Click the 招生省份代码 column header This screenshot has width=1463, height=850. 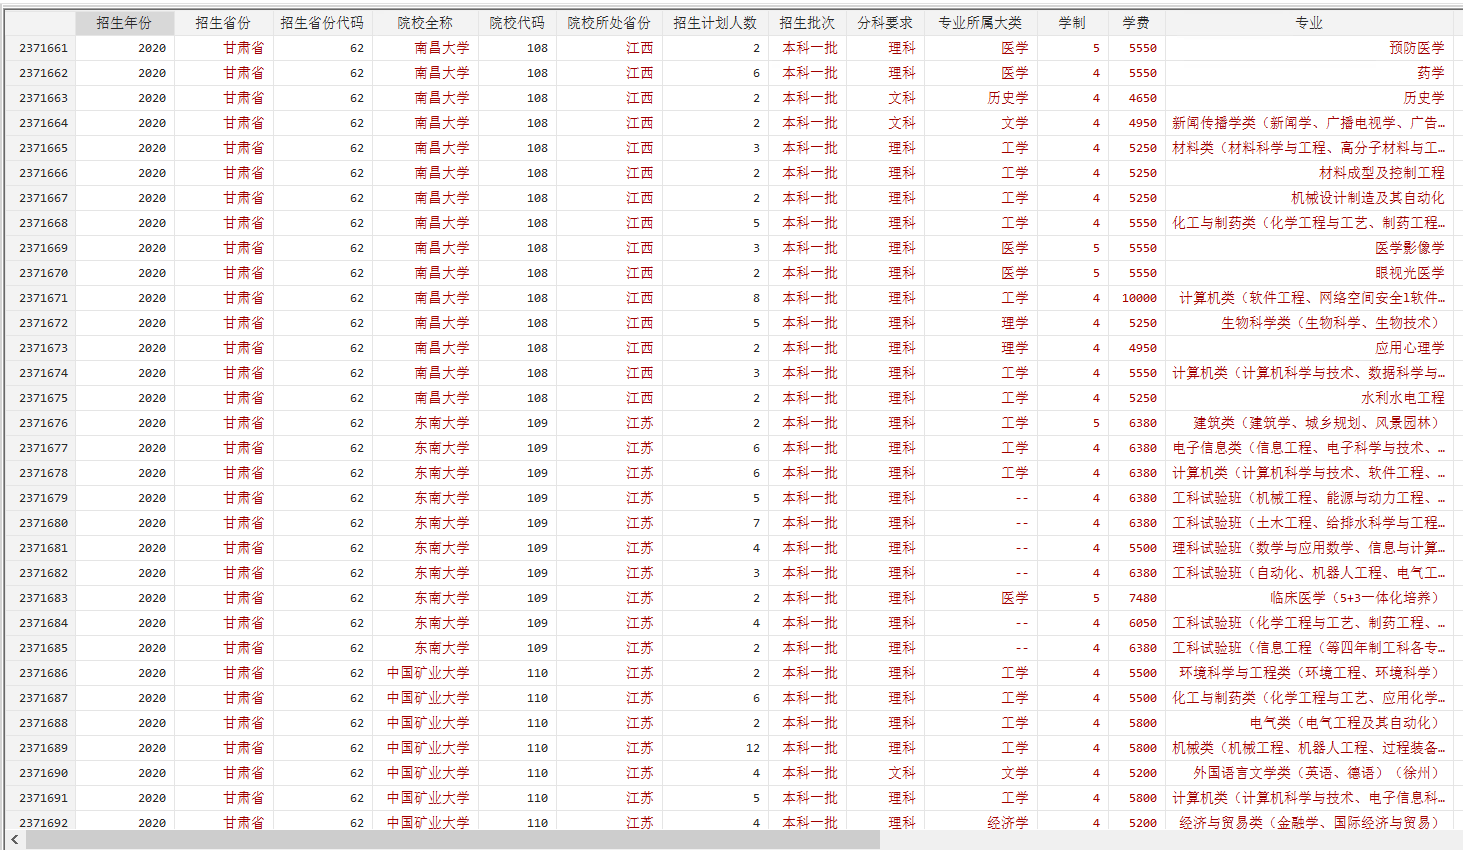coord(322,23)
